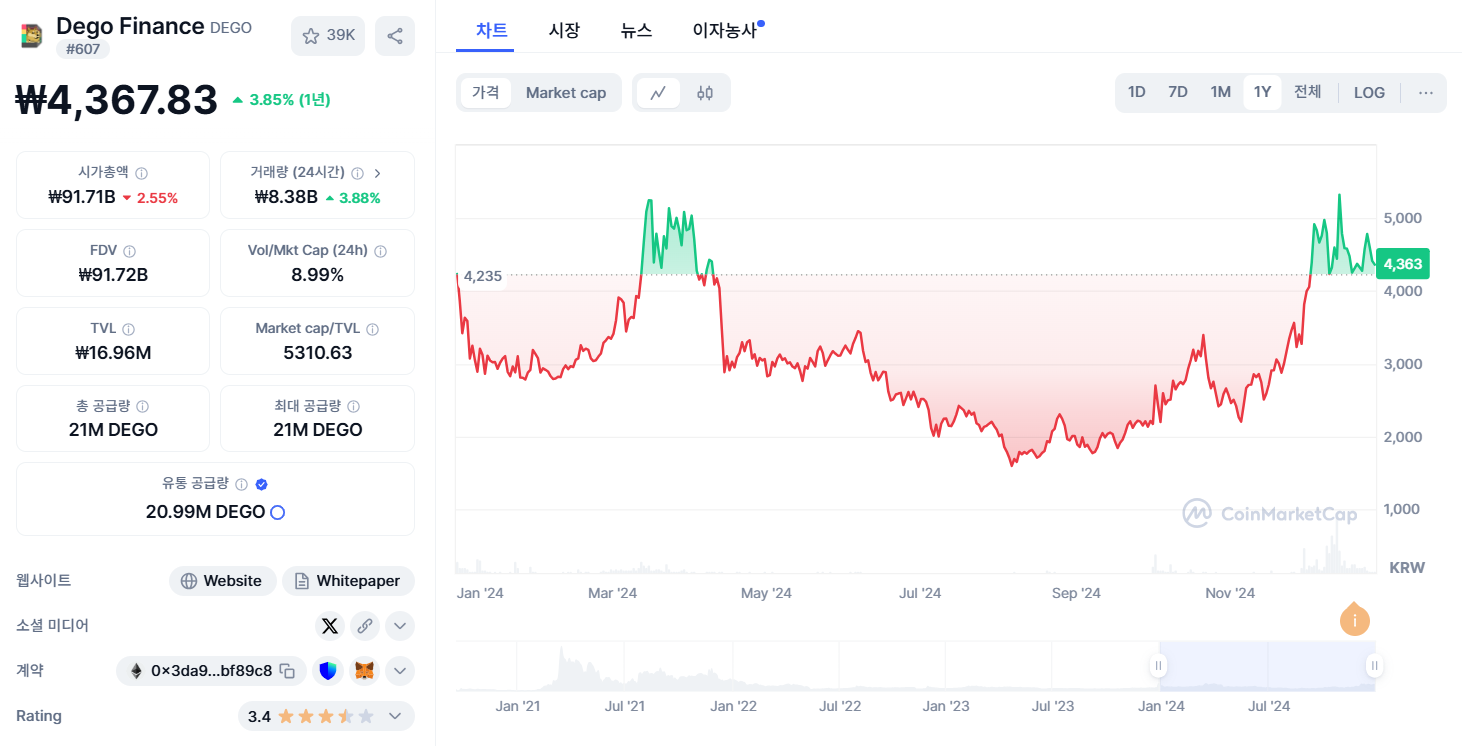Toggle LOG scale on chart
1462x746 pixels.
pos(1369,93)
